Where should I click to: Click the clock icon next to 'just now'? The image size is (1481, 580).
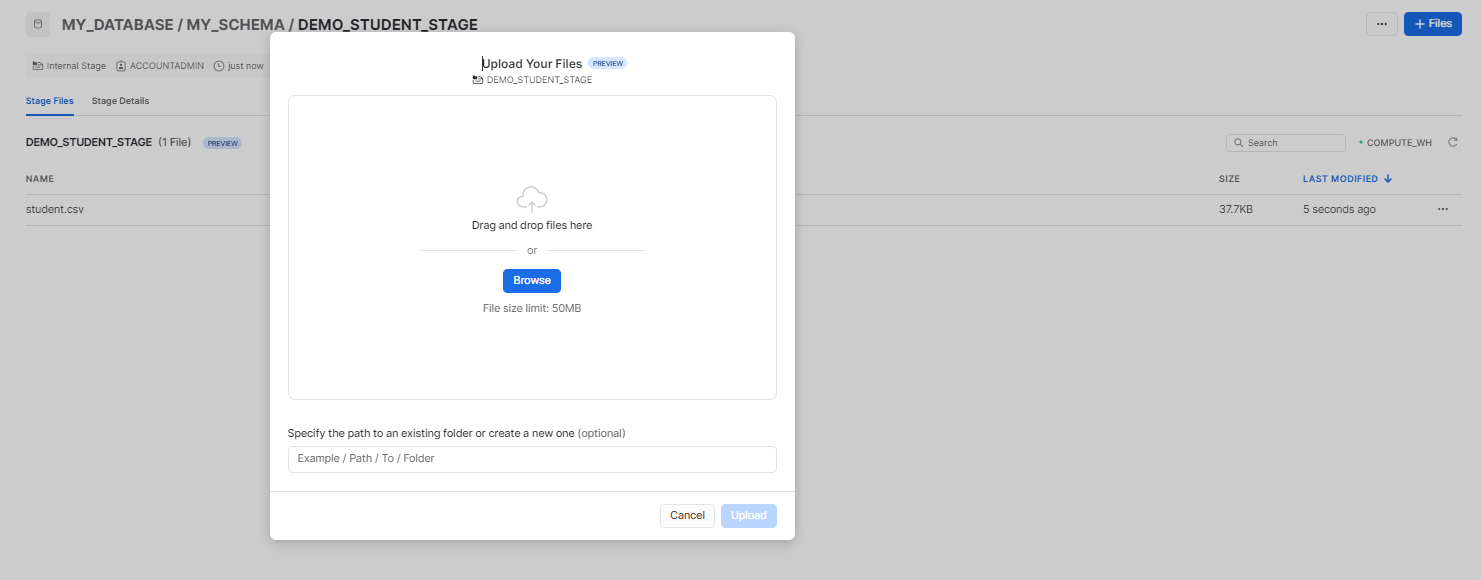click(218, 65)
